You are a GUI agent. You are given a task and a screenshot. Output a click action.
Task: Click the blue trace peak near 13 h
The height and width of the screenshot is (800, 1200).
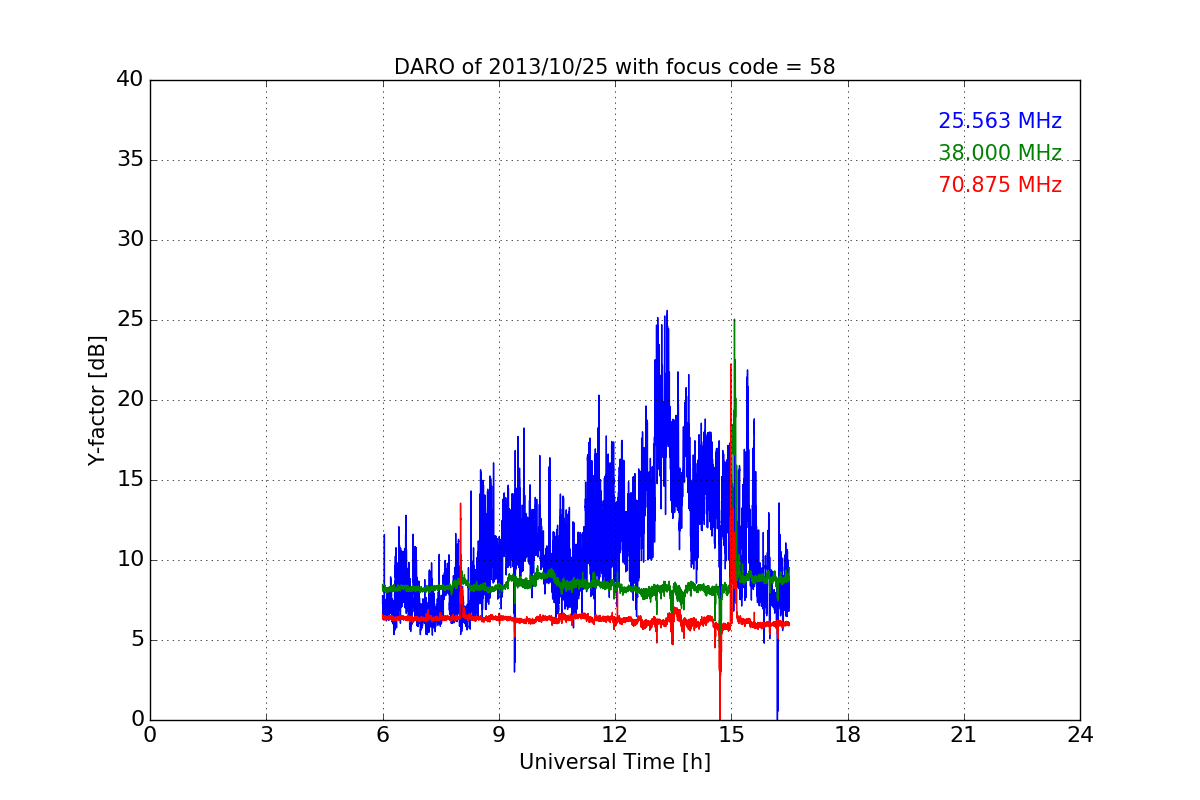(666, 312)
